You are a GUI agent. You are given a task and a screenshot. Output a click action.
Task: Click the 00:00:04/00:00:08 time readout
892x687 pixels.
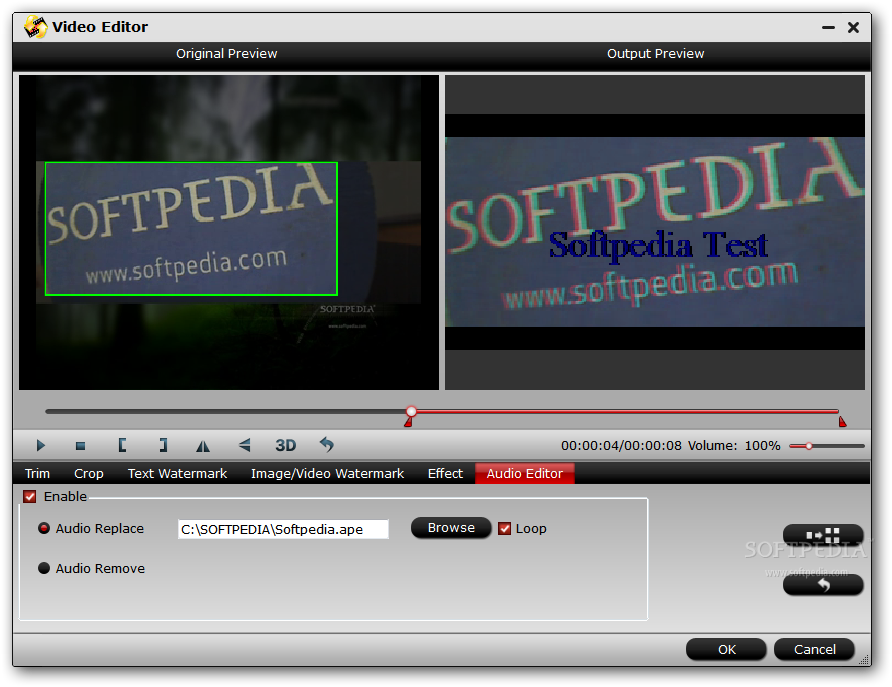click(621, 445)
